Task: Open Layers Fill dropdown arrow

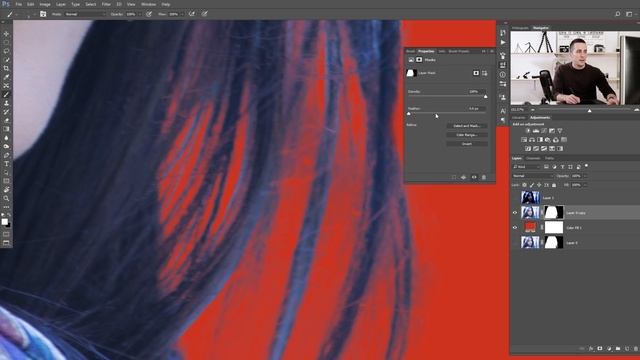Action: [x=585, y=185]
